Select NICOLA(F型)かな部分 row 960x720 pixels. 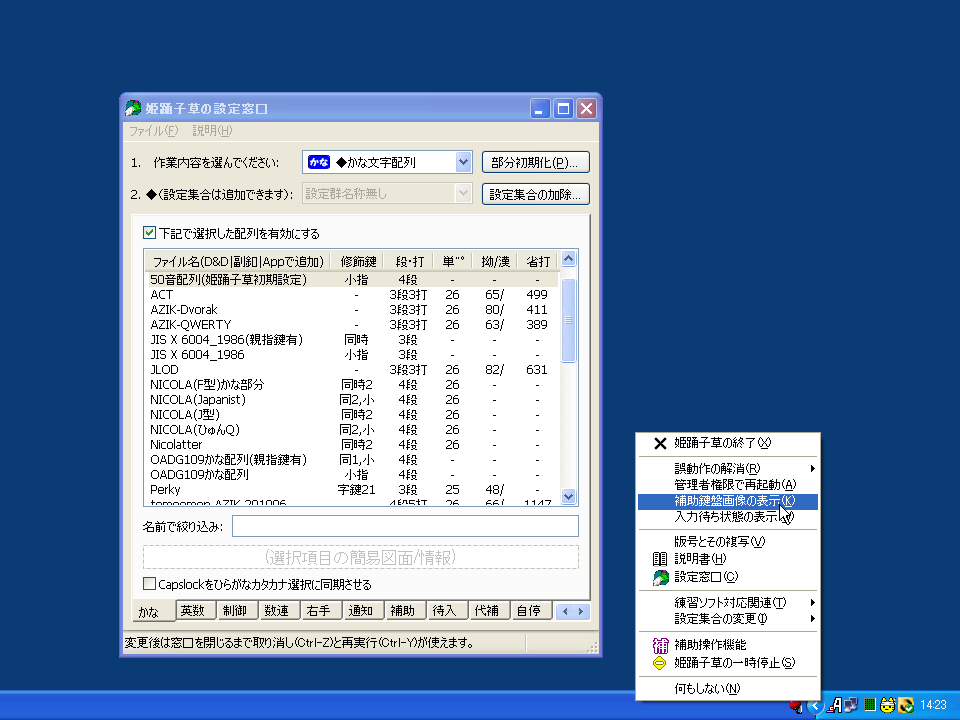pos(352,384)
